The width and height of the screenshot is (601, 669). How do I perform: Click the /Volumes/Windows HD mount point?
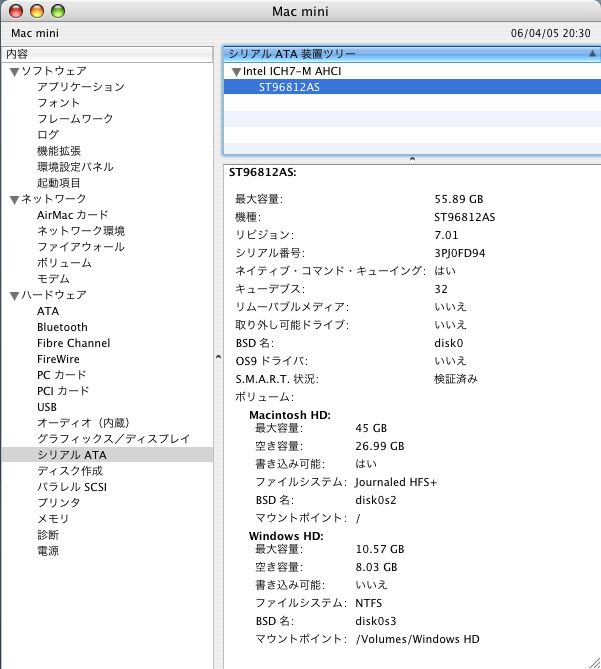point(418,639)
